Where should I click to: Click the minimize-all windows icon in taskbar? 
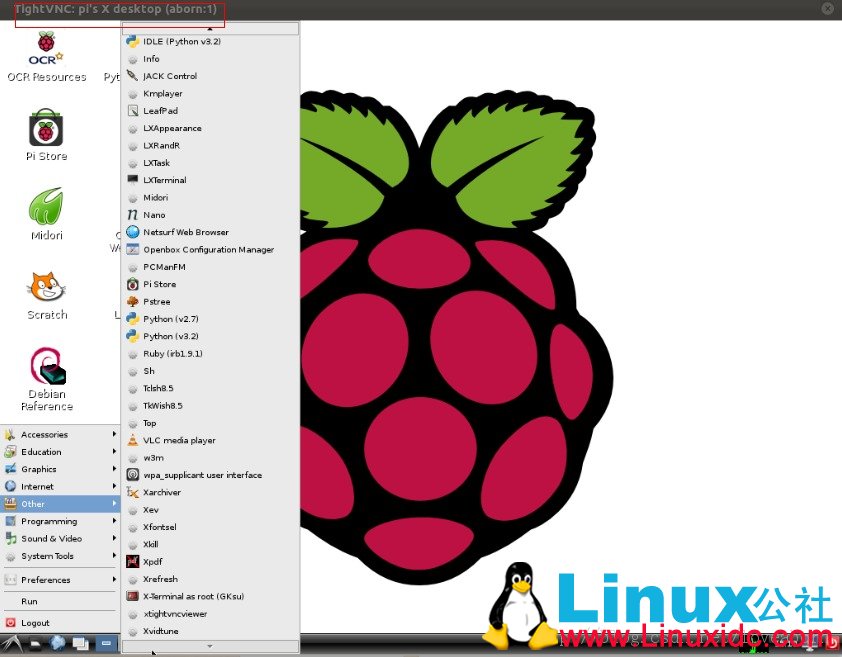[x=81, y=644]
